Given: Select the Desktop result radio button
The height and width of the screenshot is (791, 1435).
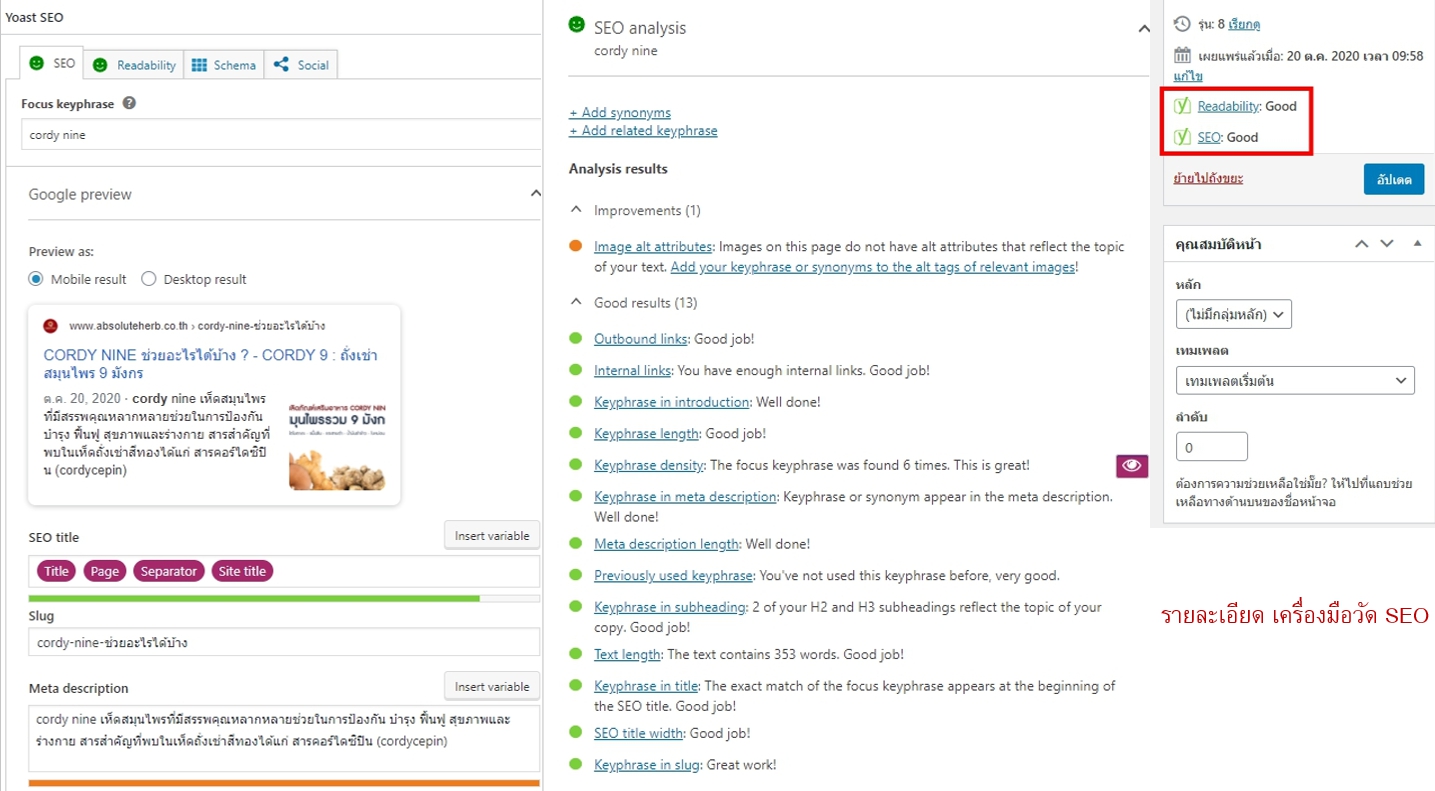Looking at the screenshot, I should coord(149,279).
